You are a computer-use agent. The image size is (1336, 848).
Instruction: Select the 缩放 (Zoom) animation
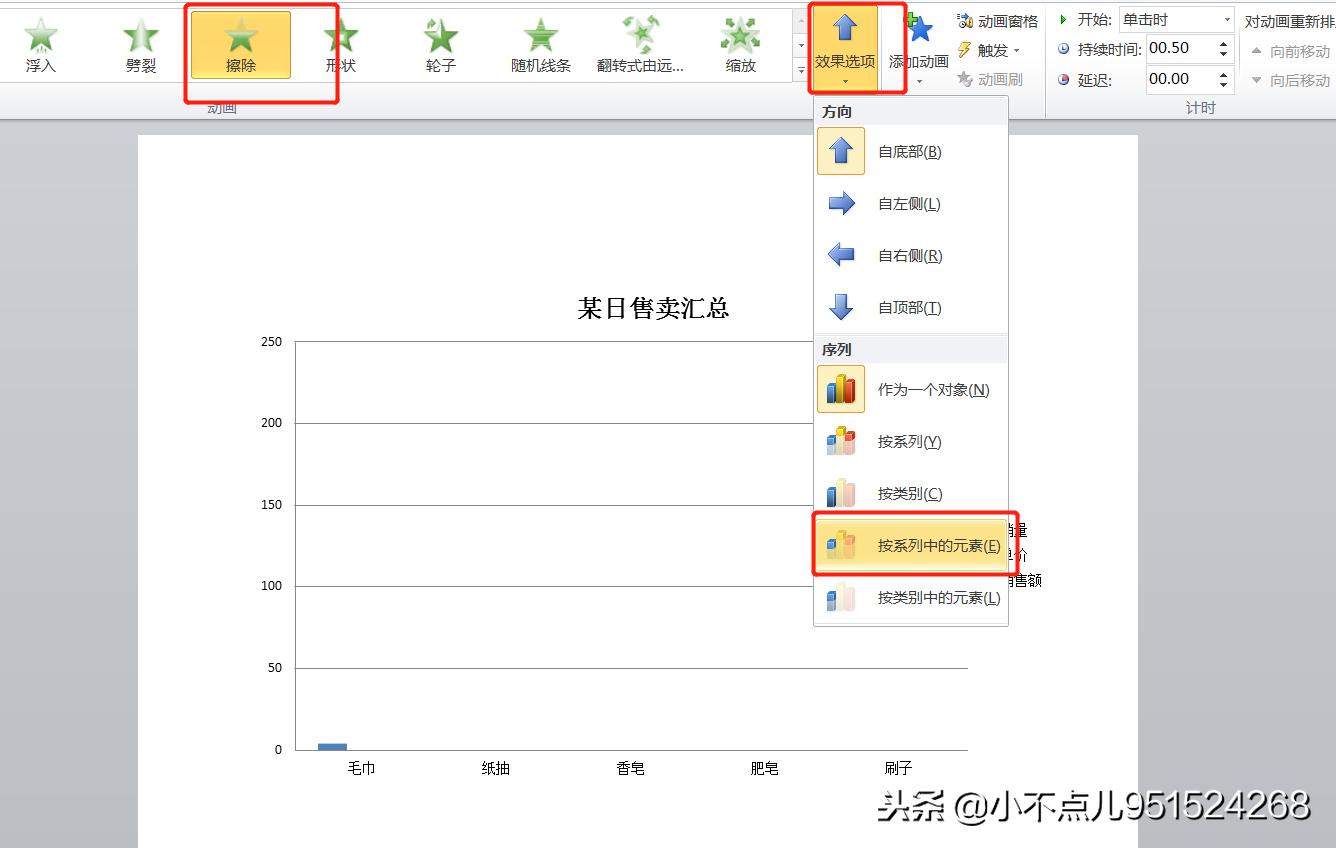click(x=739, y=42)
